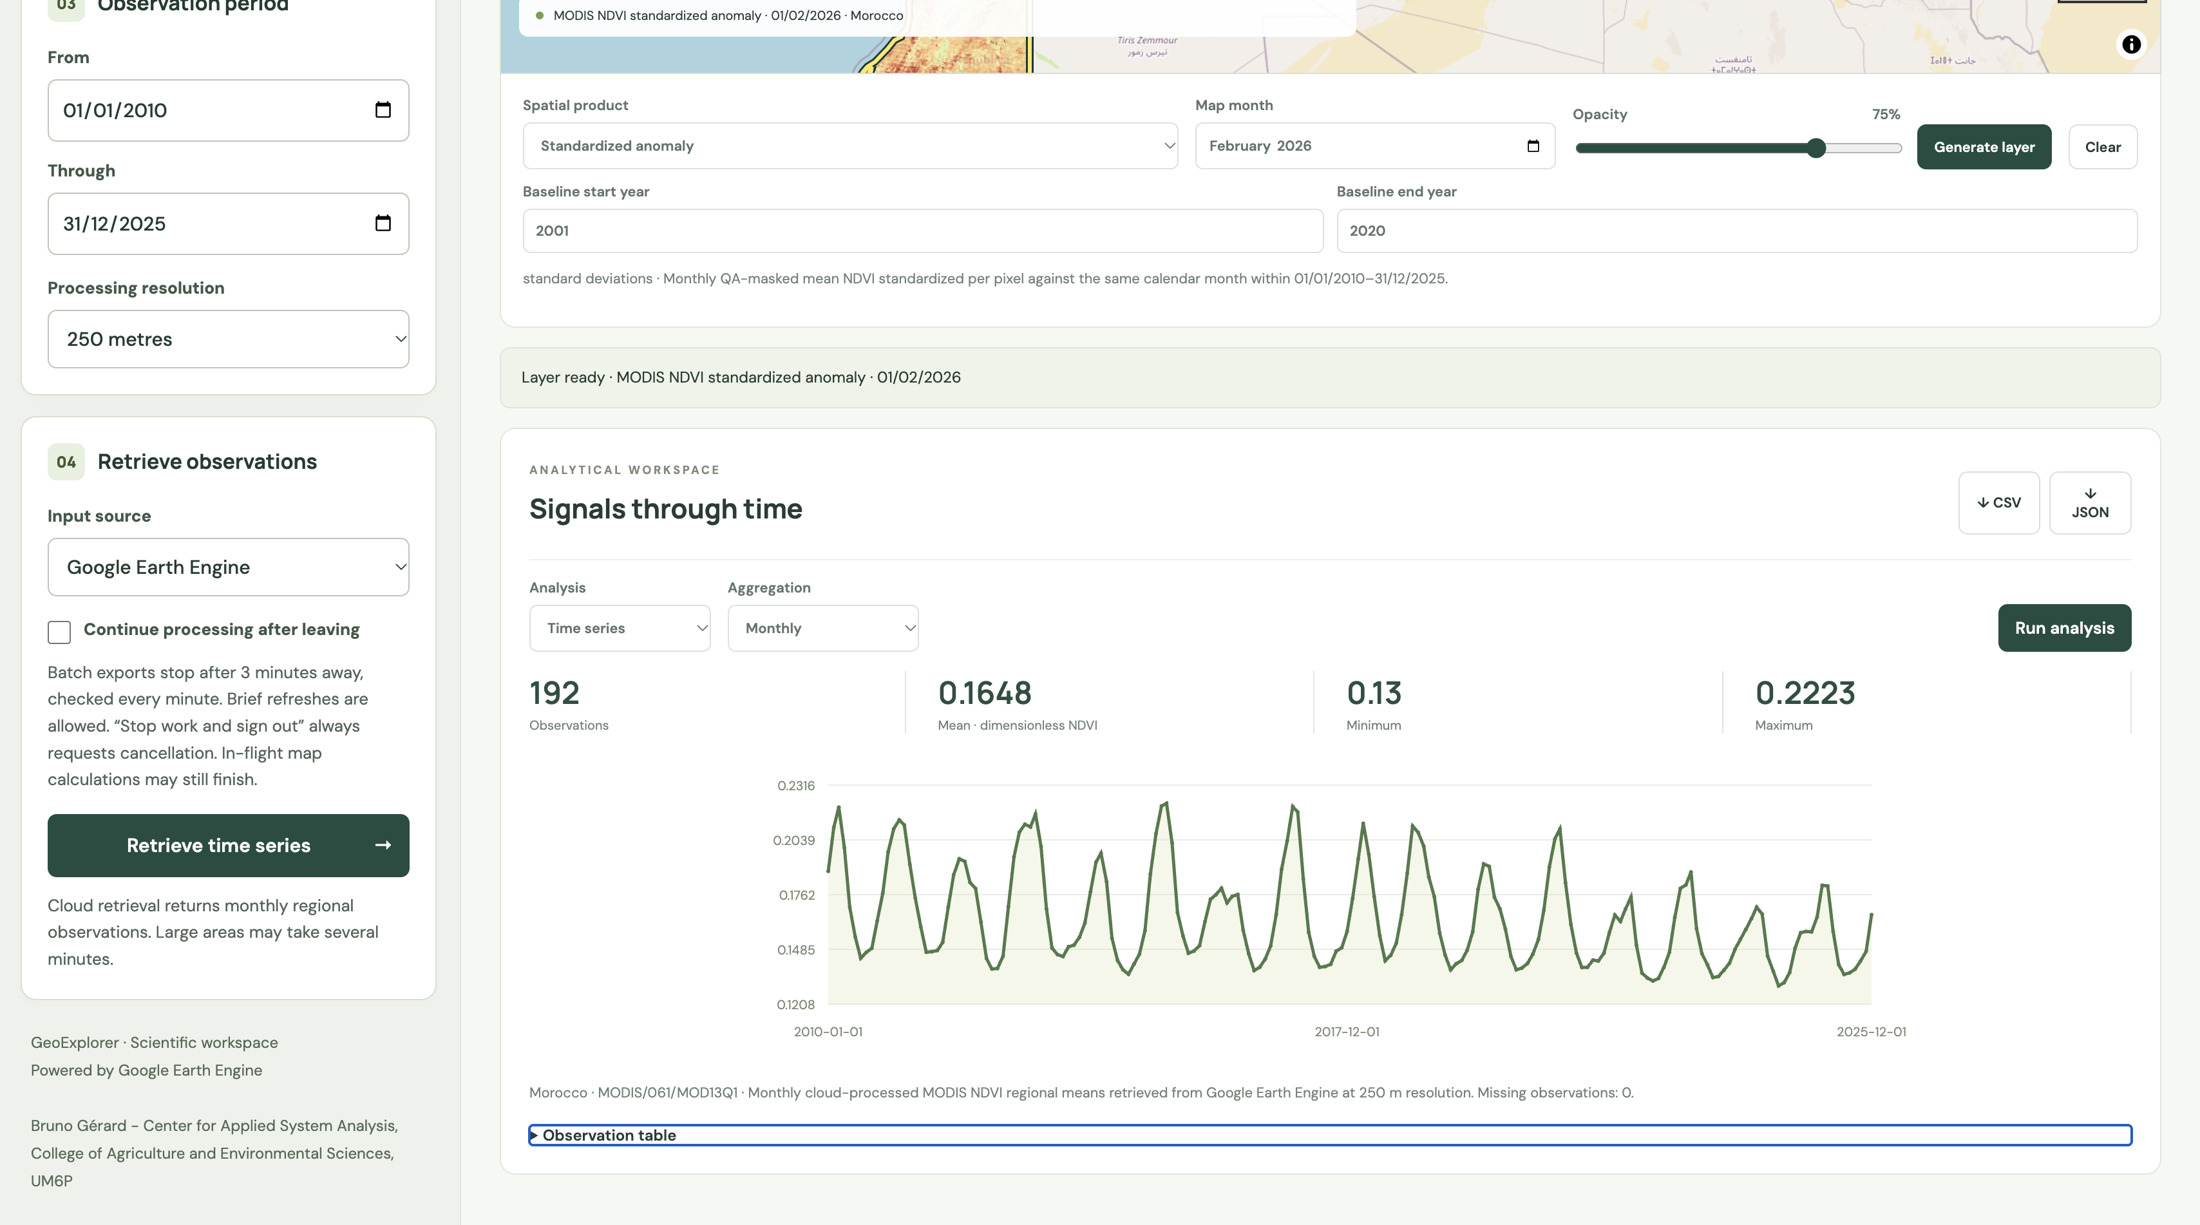Click the February 2026 map month field
This screenshot has height=1225, width=2200.
1375,146
